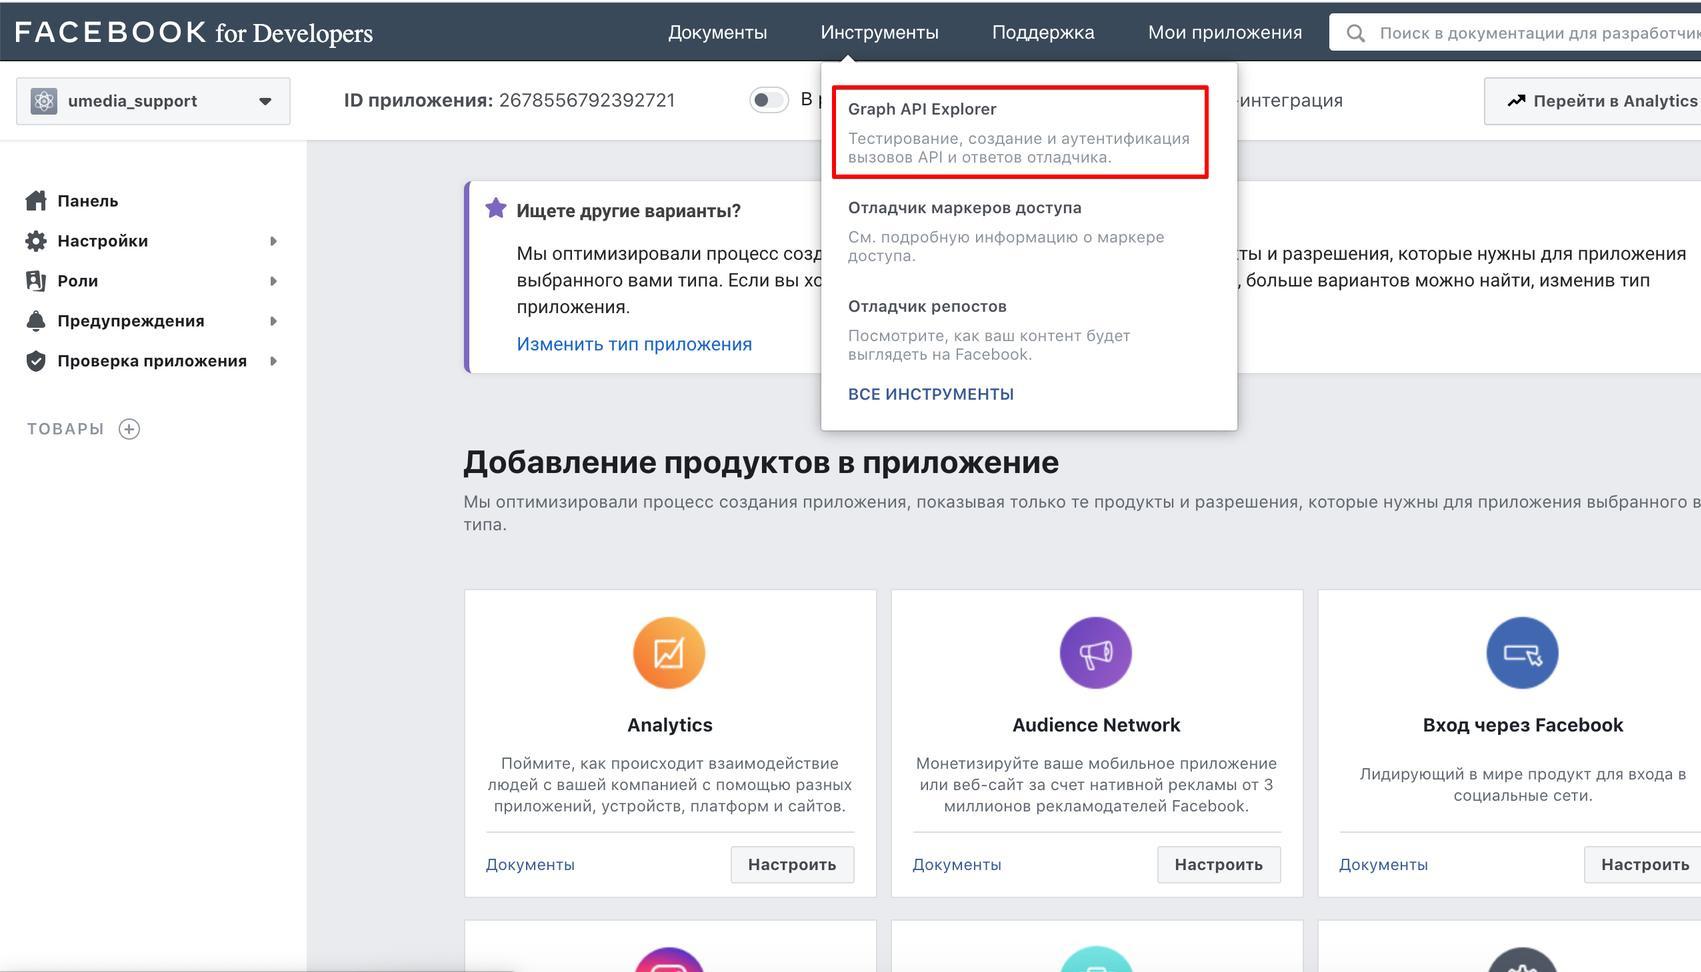Click the Analytics product orange icon
The width and height of the screenshot is (1701, 972).
pyautogui.click(x=669, y=653)
